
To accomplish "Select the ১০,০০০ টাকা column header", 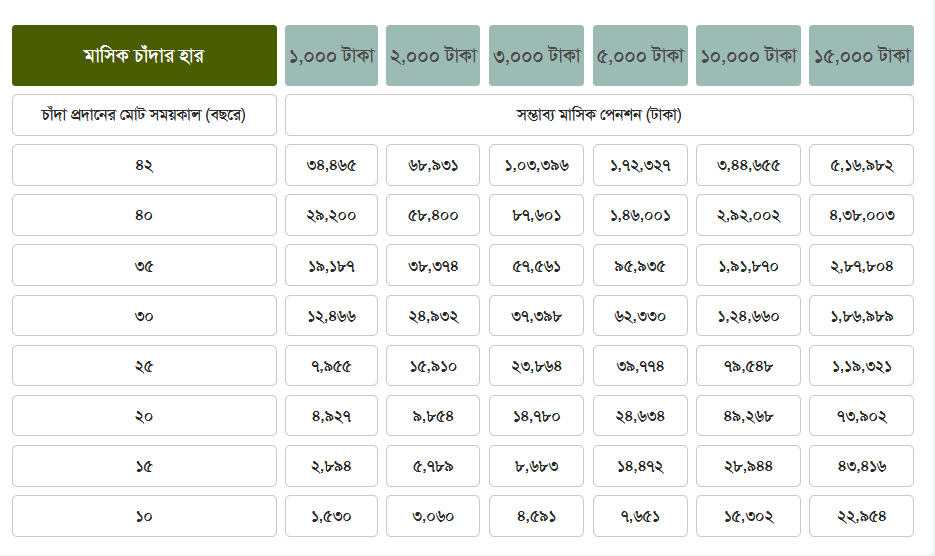I will tap(748, 56).
